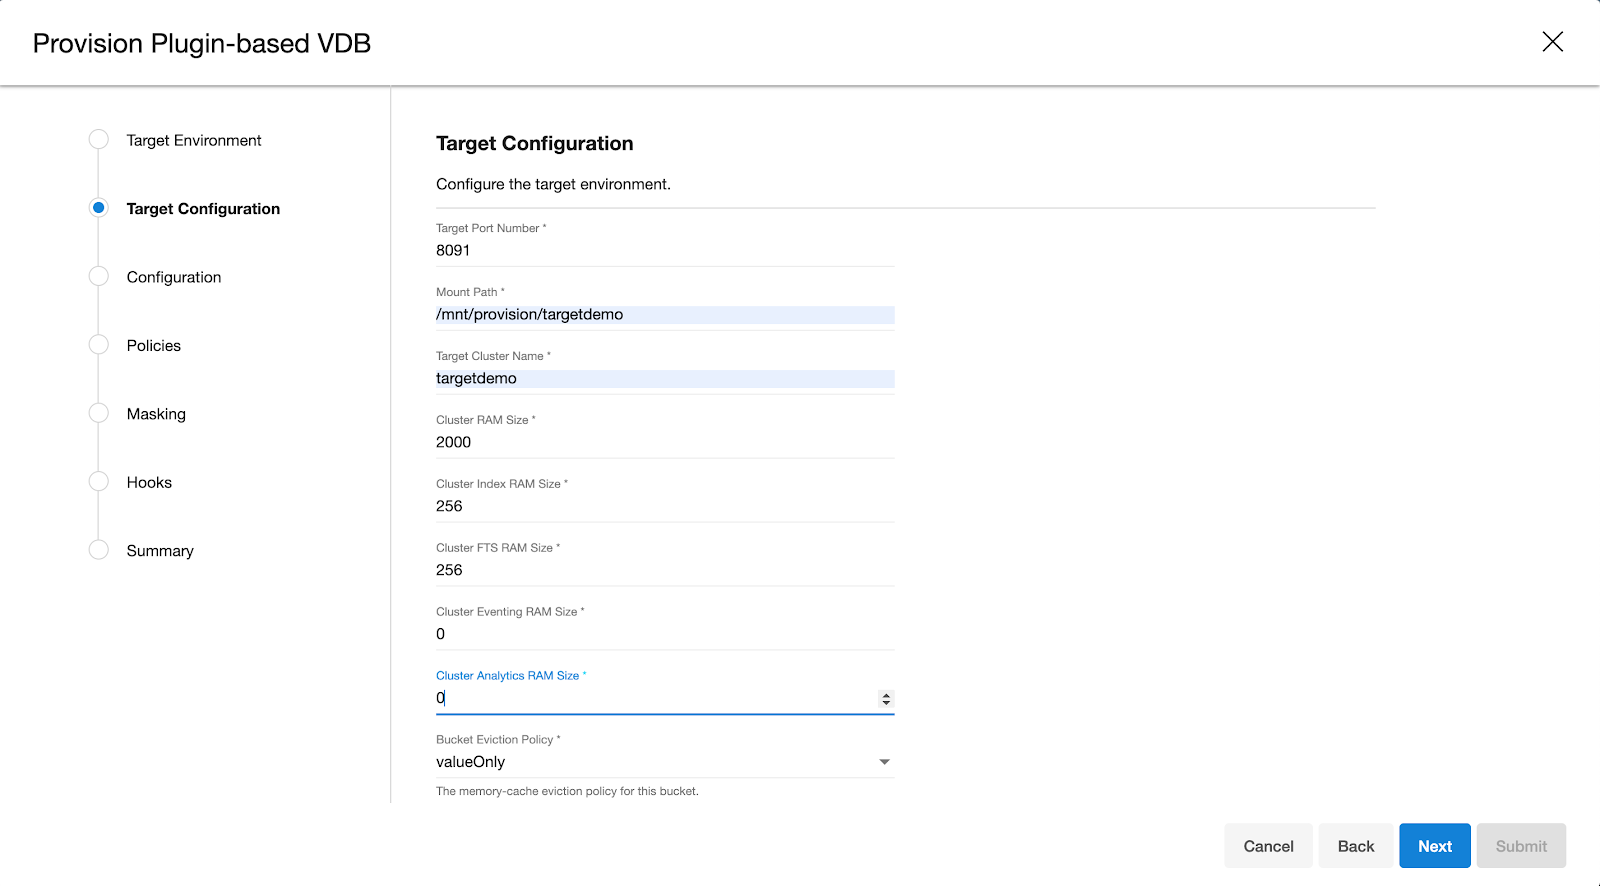1600x886 pixels.
Task: Click the Target Environment step circle
Action: click(x=98, y=140)
